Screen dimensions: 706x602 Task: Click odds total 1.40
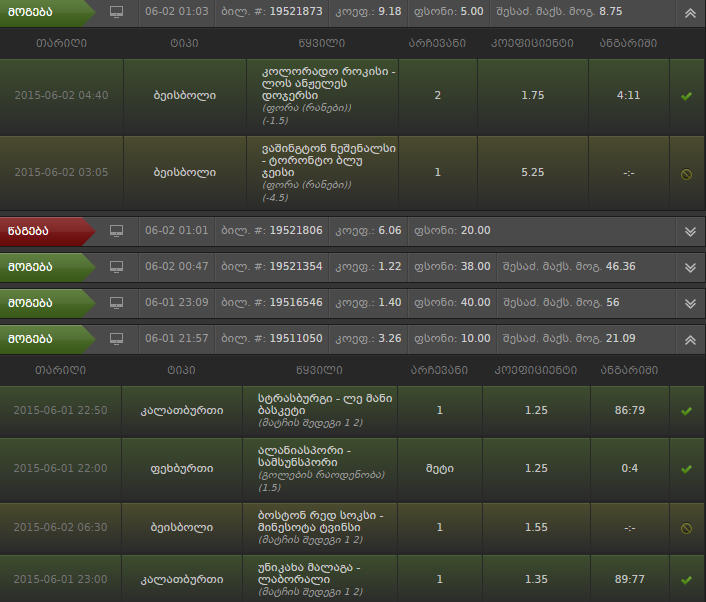(389, 303)
